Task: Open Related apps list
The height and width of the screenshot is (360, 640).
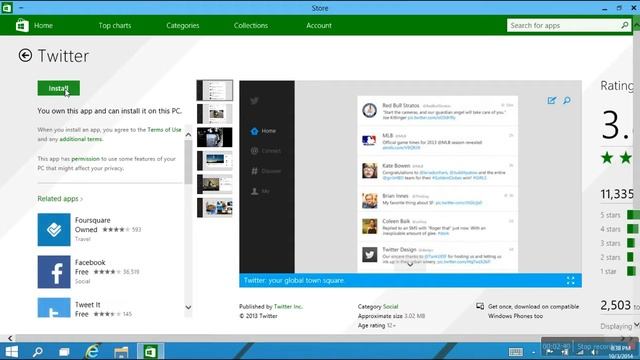Action: click(60, 199)
